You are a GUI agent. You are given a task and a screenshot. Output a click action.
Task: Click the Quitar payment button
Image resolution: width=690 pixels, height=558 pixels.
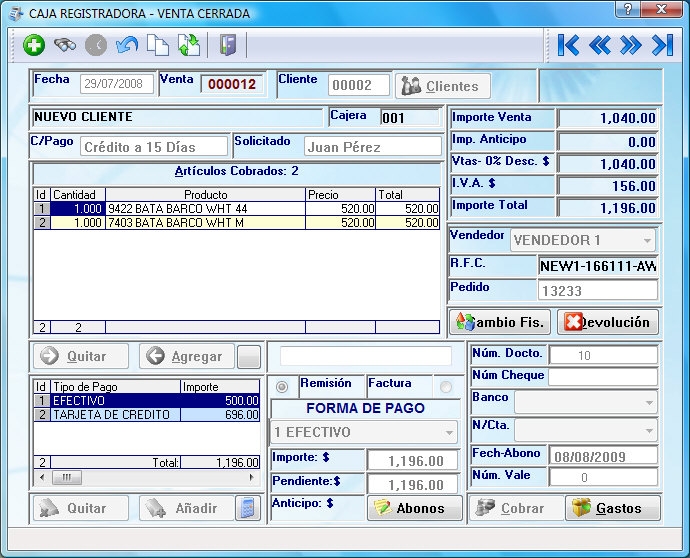pyautogui.click(x=81, y=508)
